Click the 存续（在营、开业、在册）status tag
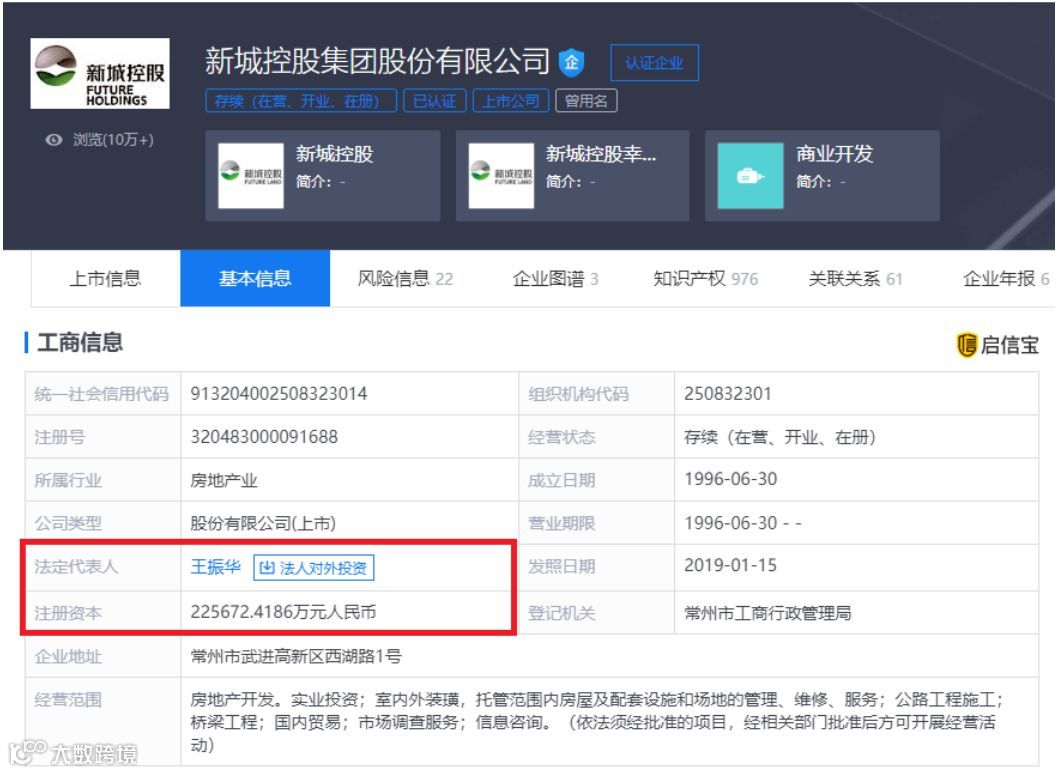This screenshot has height=773, width=1057. pyautogui.click(x=301, y=101)
